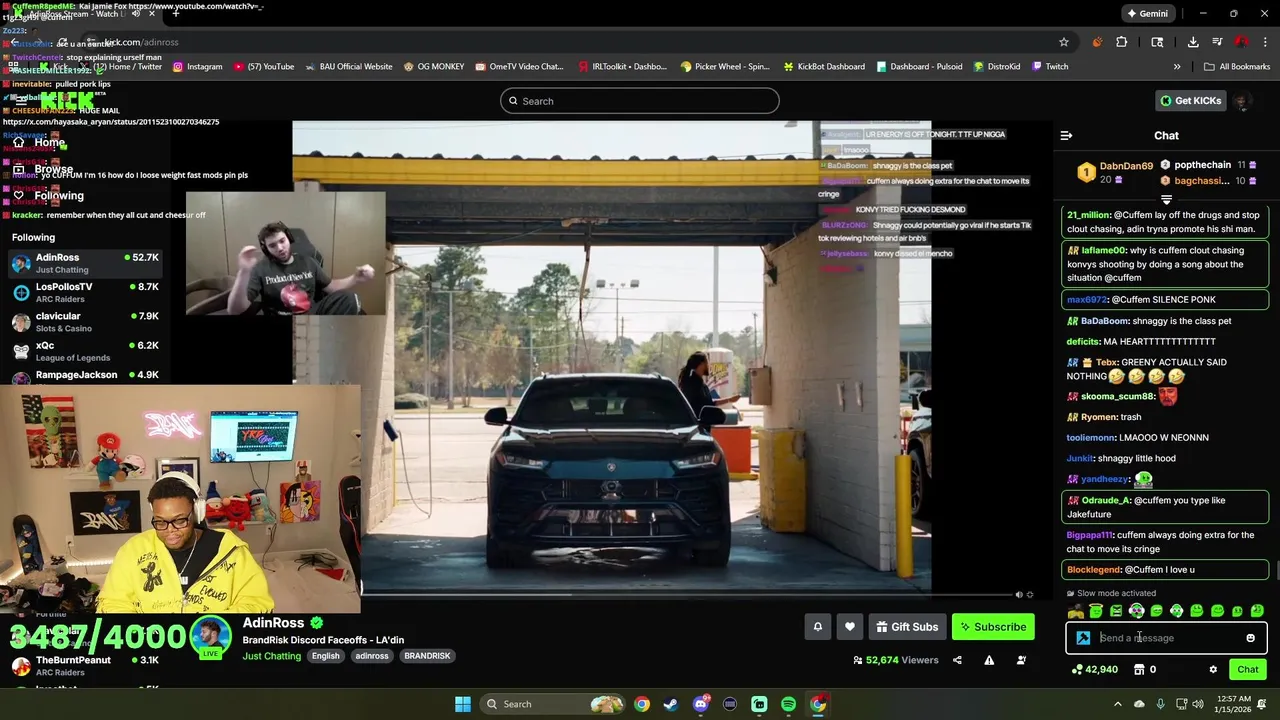This screenshot has height=720, width=1280.
Task: Open the IRLToolkit Dashboard bookmark
Action: 622,67
